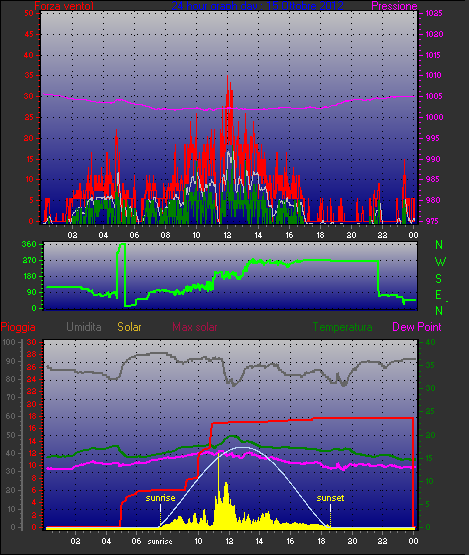Select the green 15 value on the temperature axis
This screenshot has height=555, width=469.
[x=430, y=458]
